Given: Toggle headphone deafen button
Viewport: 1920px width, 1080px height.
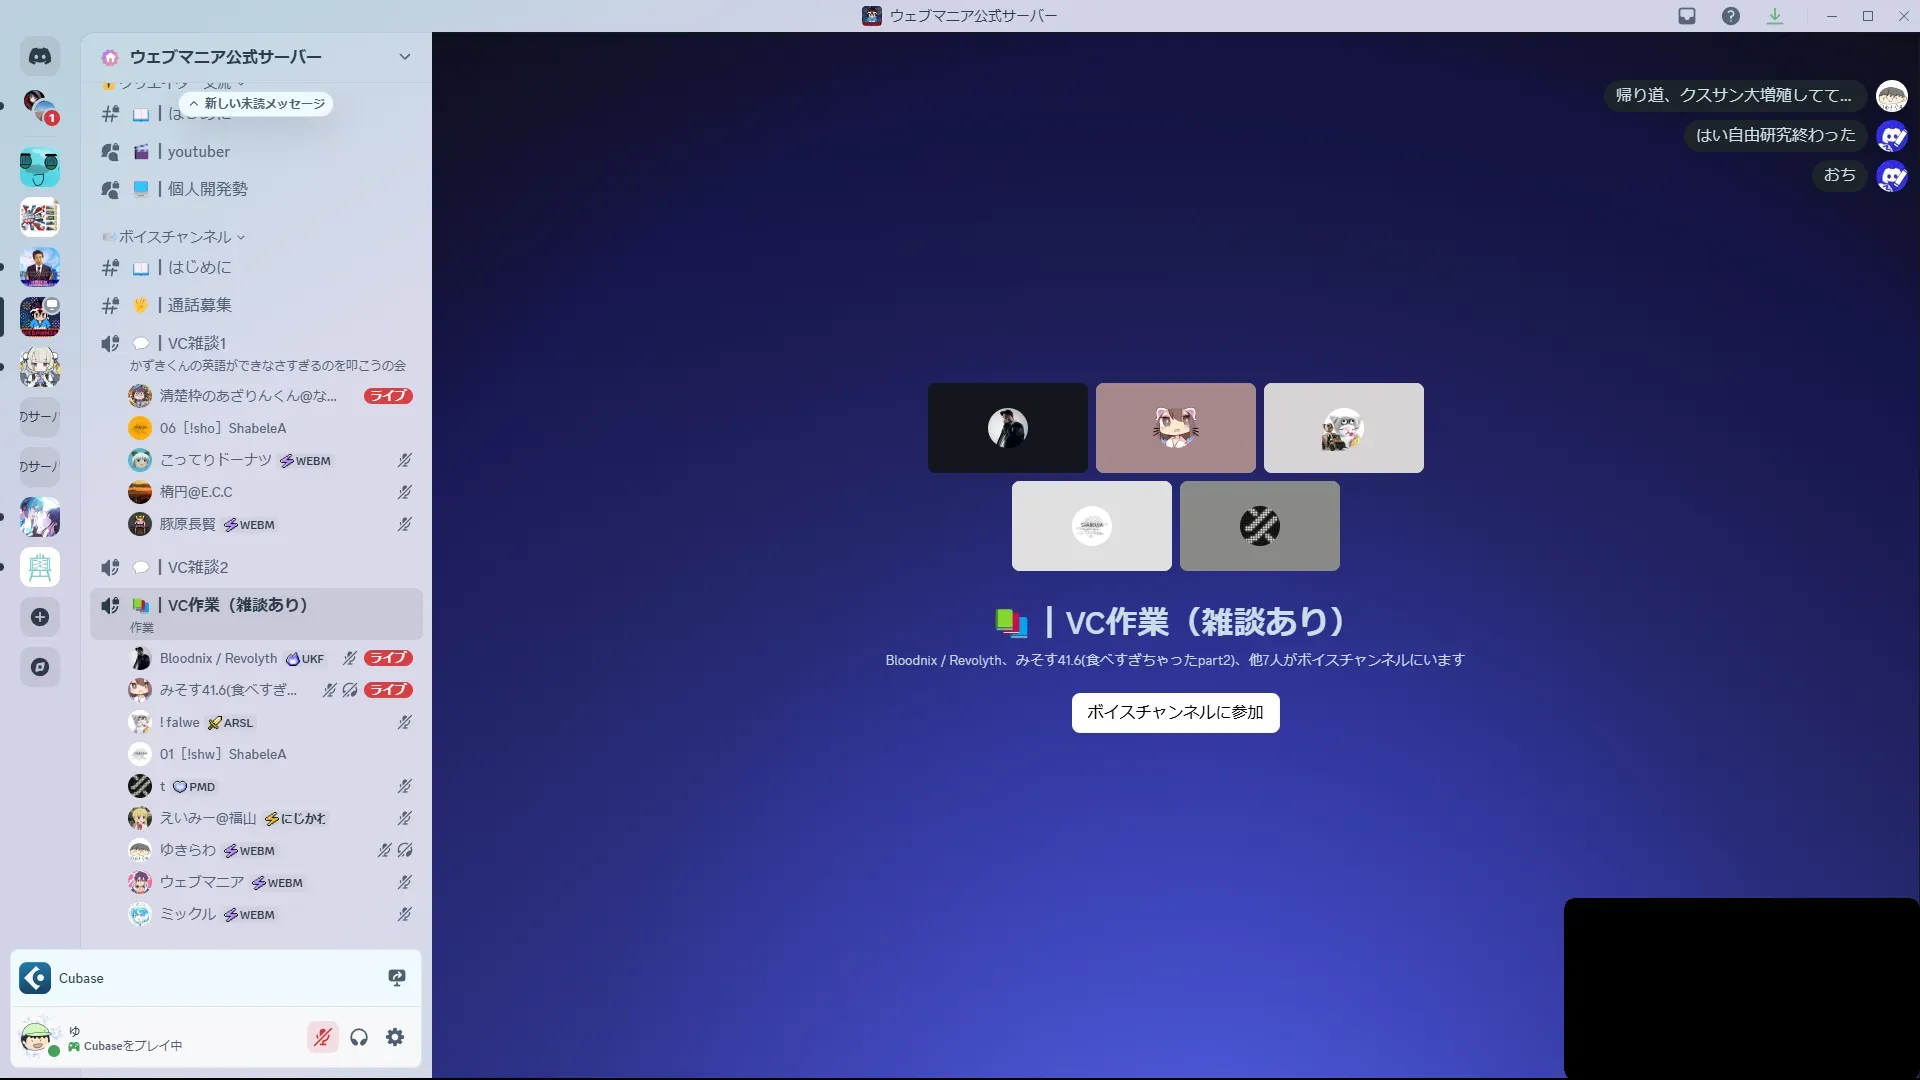Looking at the screenshot, I should pos(359,1037).
